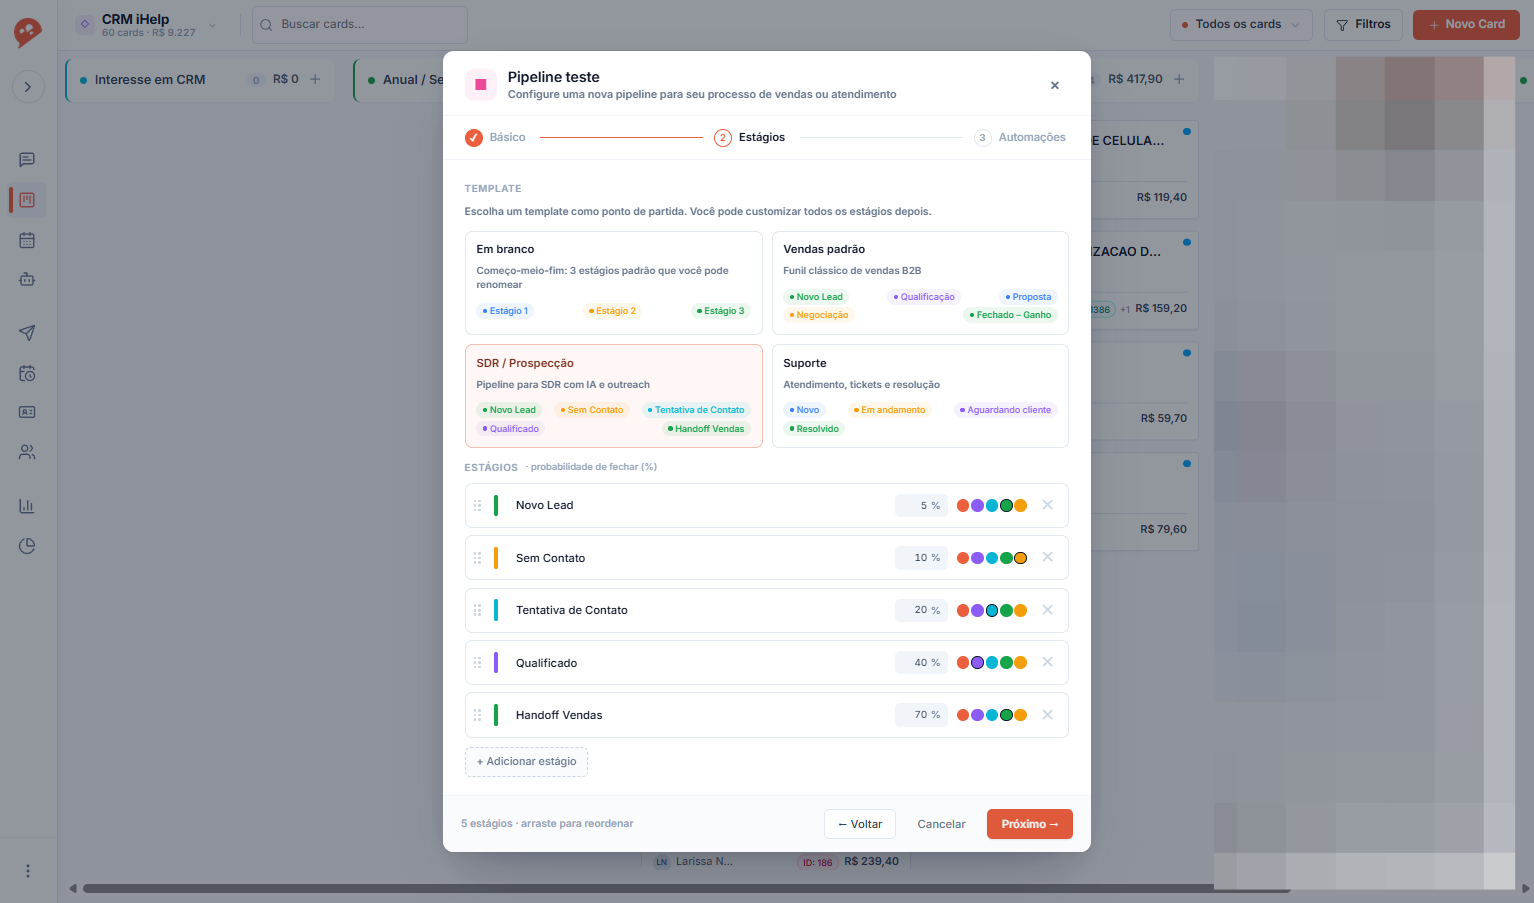Click the Voltar button
This screenshot has width=1534, height=903.
[860, 824]
